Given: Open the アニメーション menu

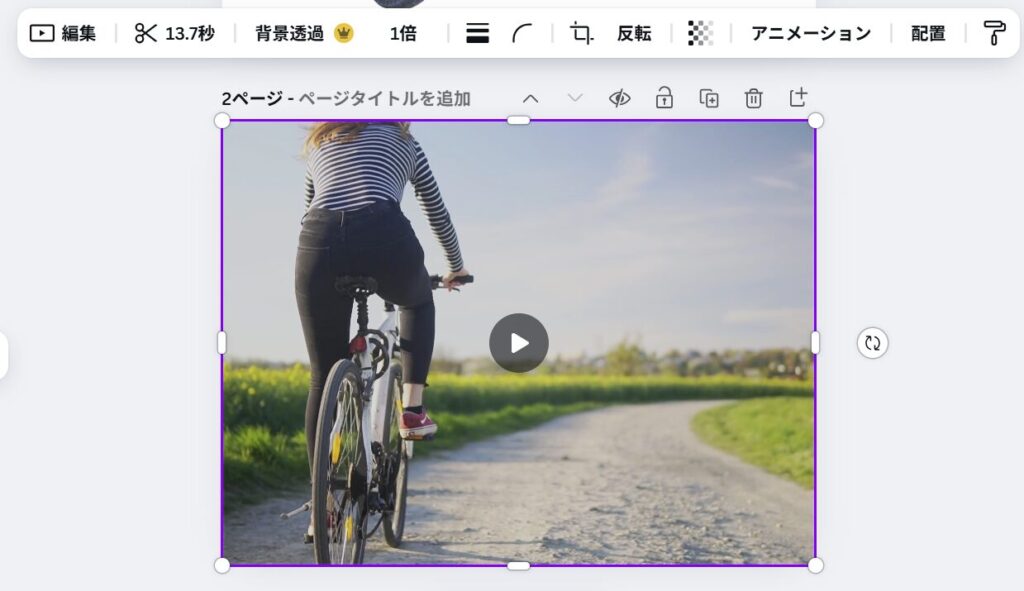Looking at the screenshot, I should pyautogui.click(x=811, y=33).
